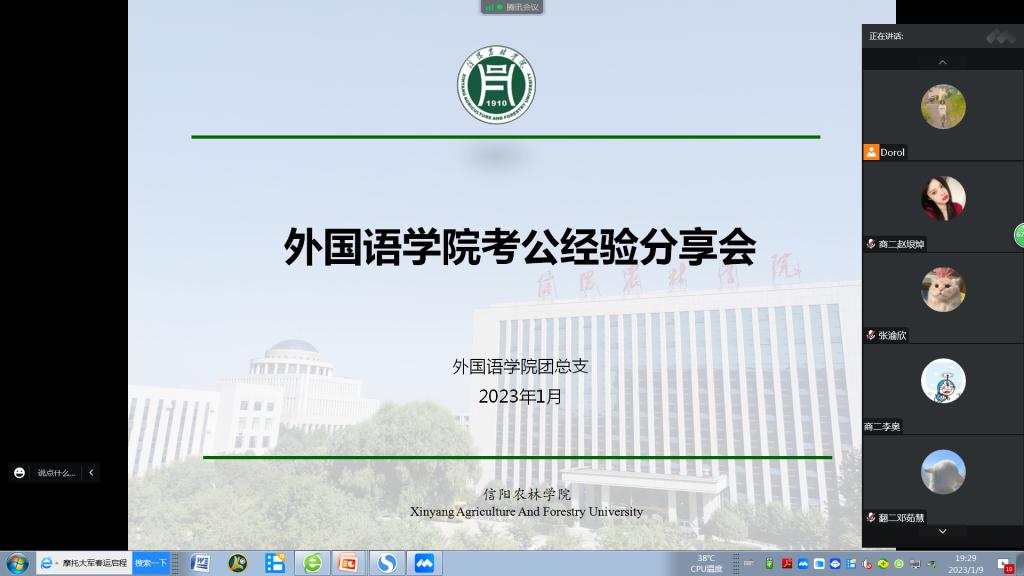Open the Windows Start menu

16,563
